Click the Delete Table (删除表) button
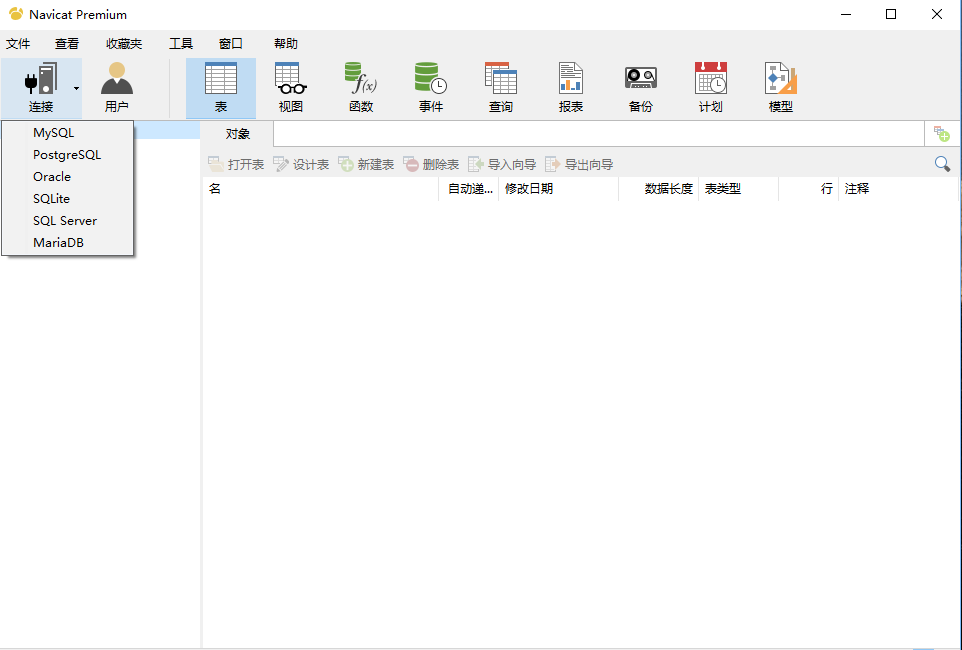 (x=431, y=164)
